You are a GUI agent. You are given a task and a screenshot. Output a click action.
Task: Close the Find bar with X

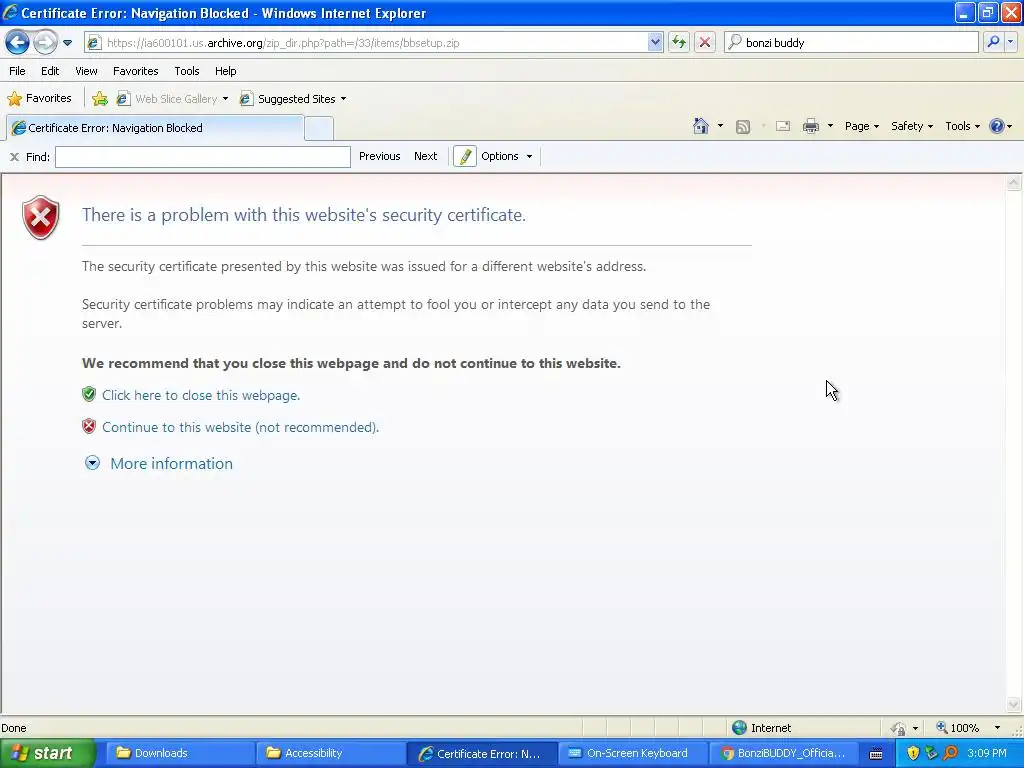click(14, 157)
